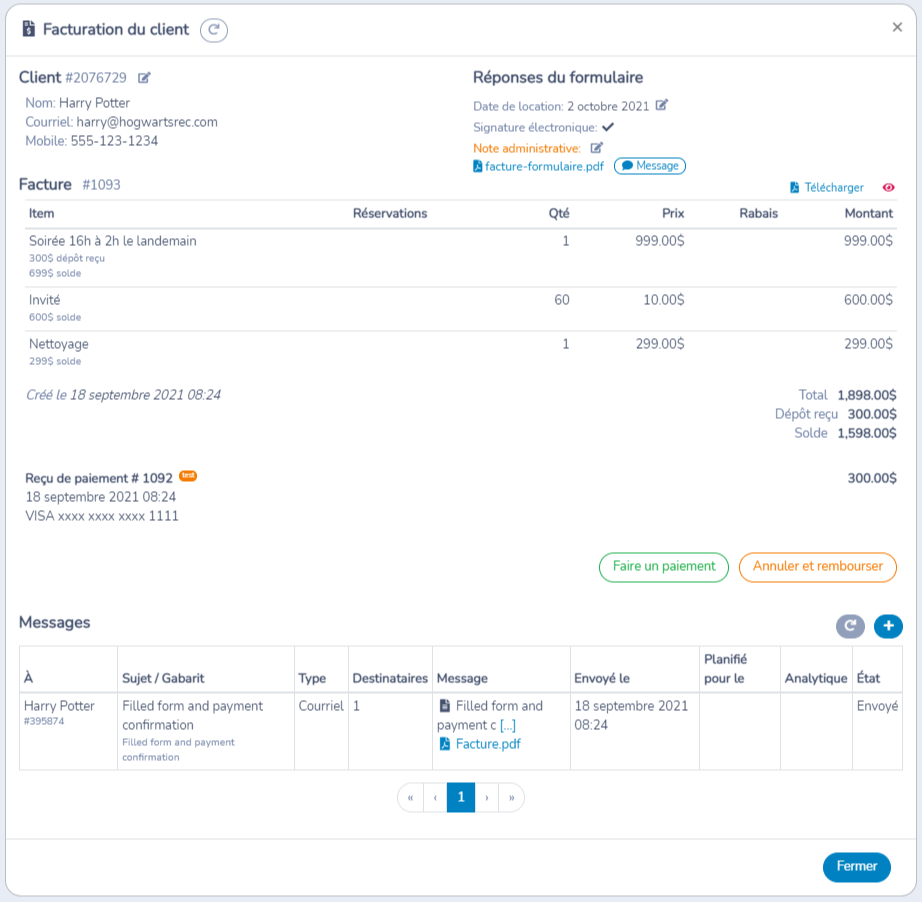The width and height of the screenshot is (922, 903).
Task: Click the mobile number 555-123-1234
Action: click(x=114, y=141)
